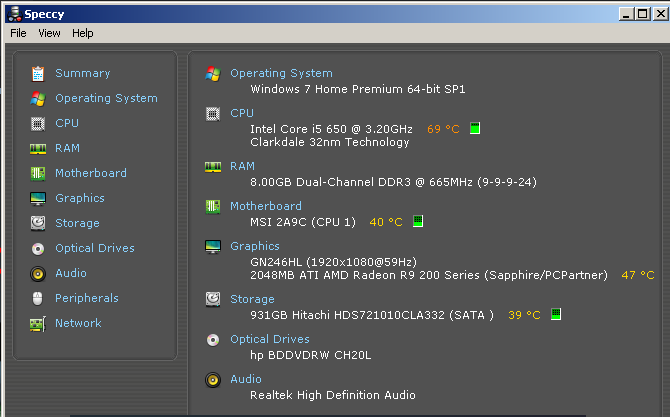The image size is (670, 417).
Task: Click the Windows flag icon in the main panel
Action: point(213,74)
